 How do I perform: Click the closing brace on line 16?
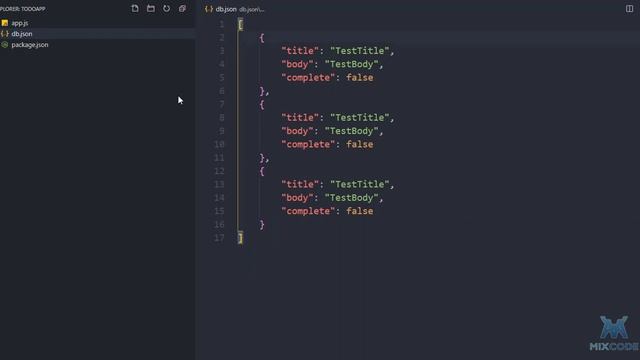pos(262,224)
